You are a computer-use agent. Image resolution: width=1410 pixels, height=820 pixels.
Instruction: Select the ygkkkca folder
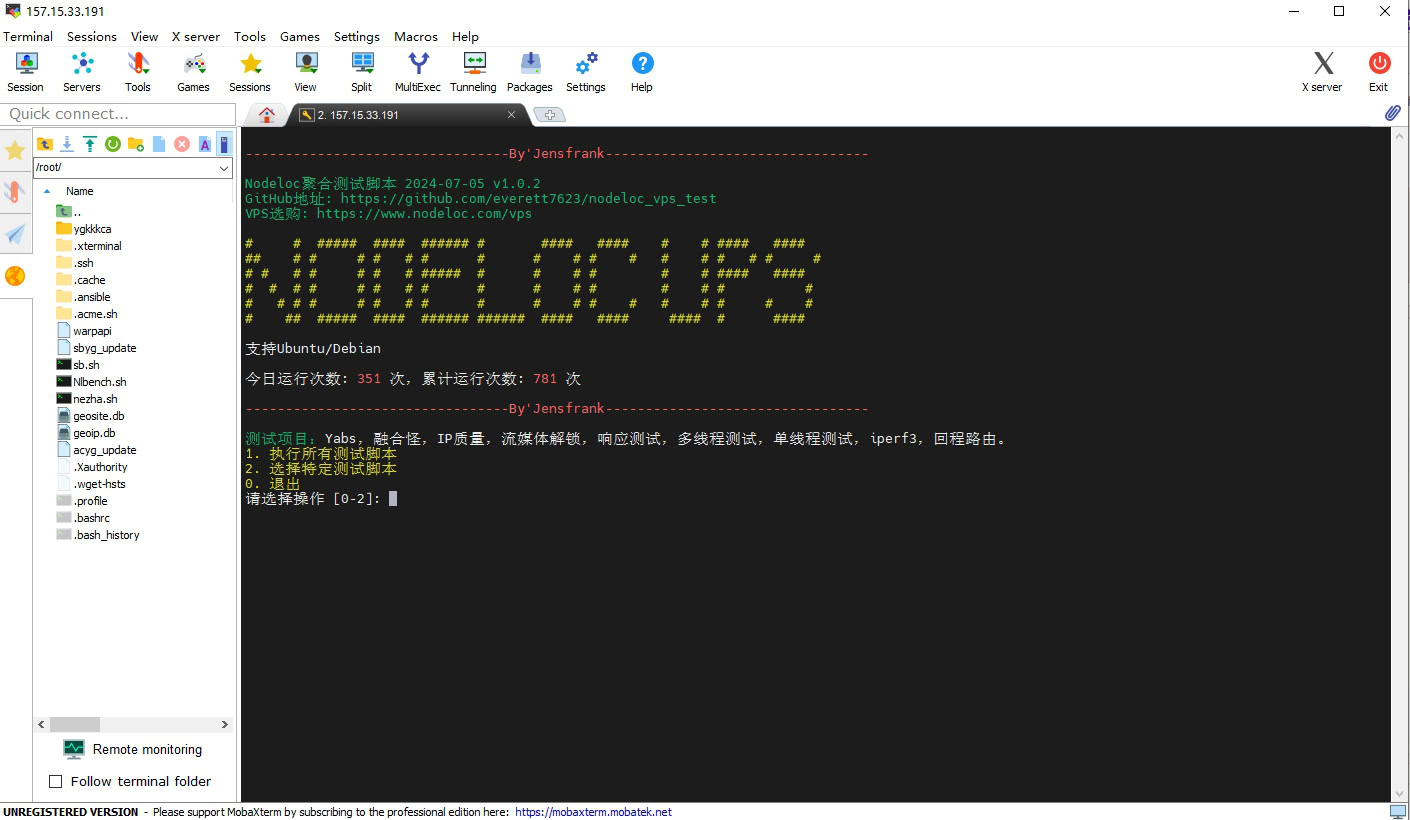pyautogui.click(x=84, y=229)
